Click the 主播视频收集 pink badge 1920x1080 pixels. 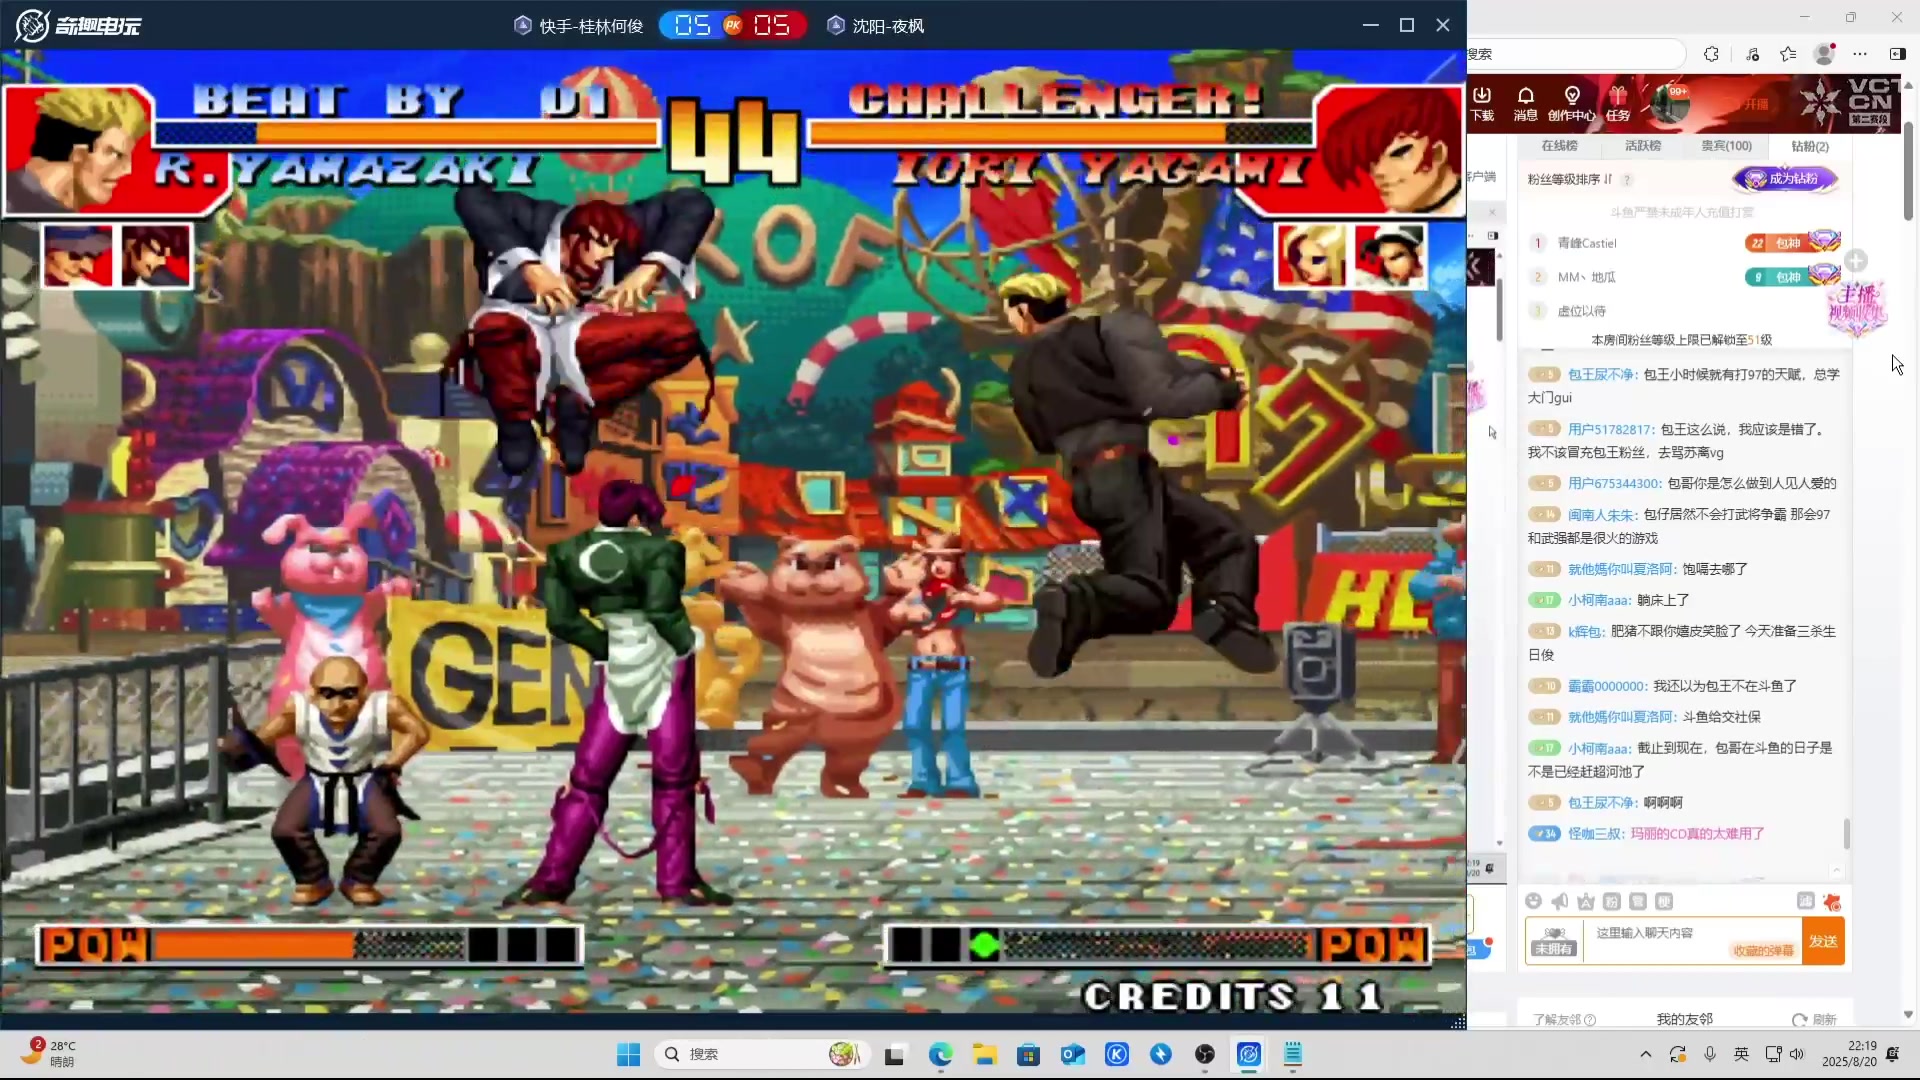pos(1857,307)
